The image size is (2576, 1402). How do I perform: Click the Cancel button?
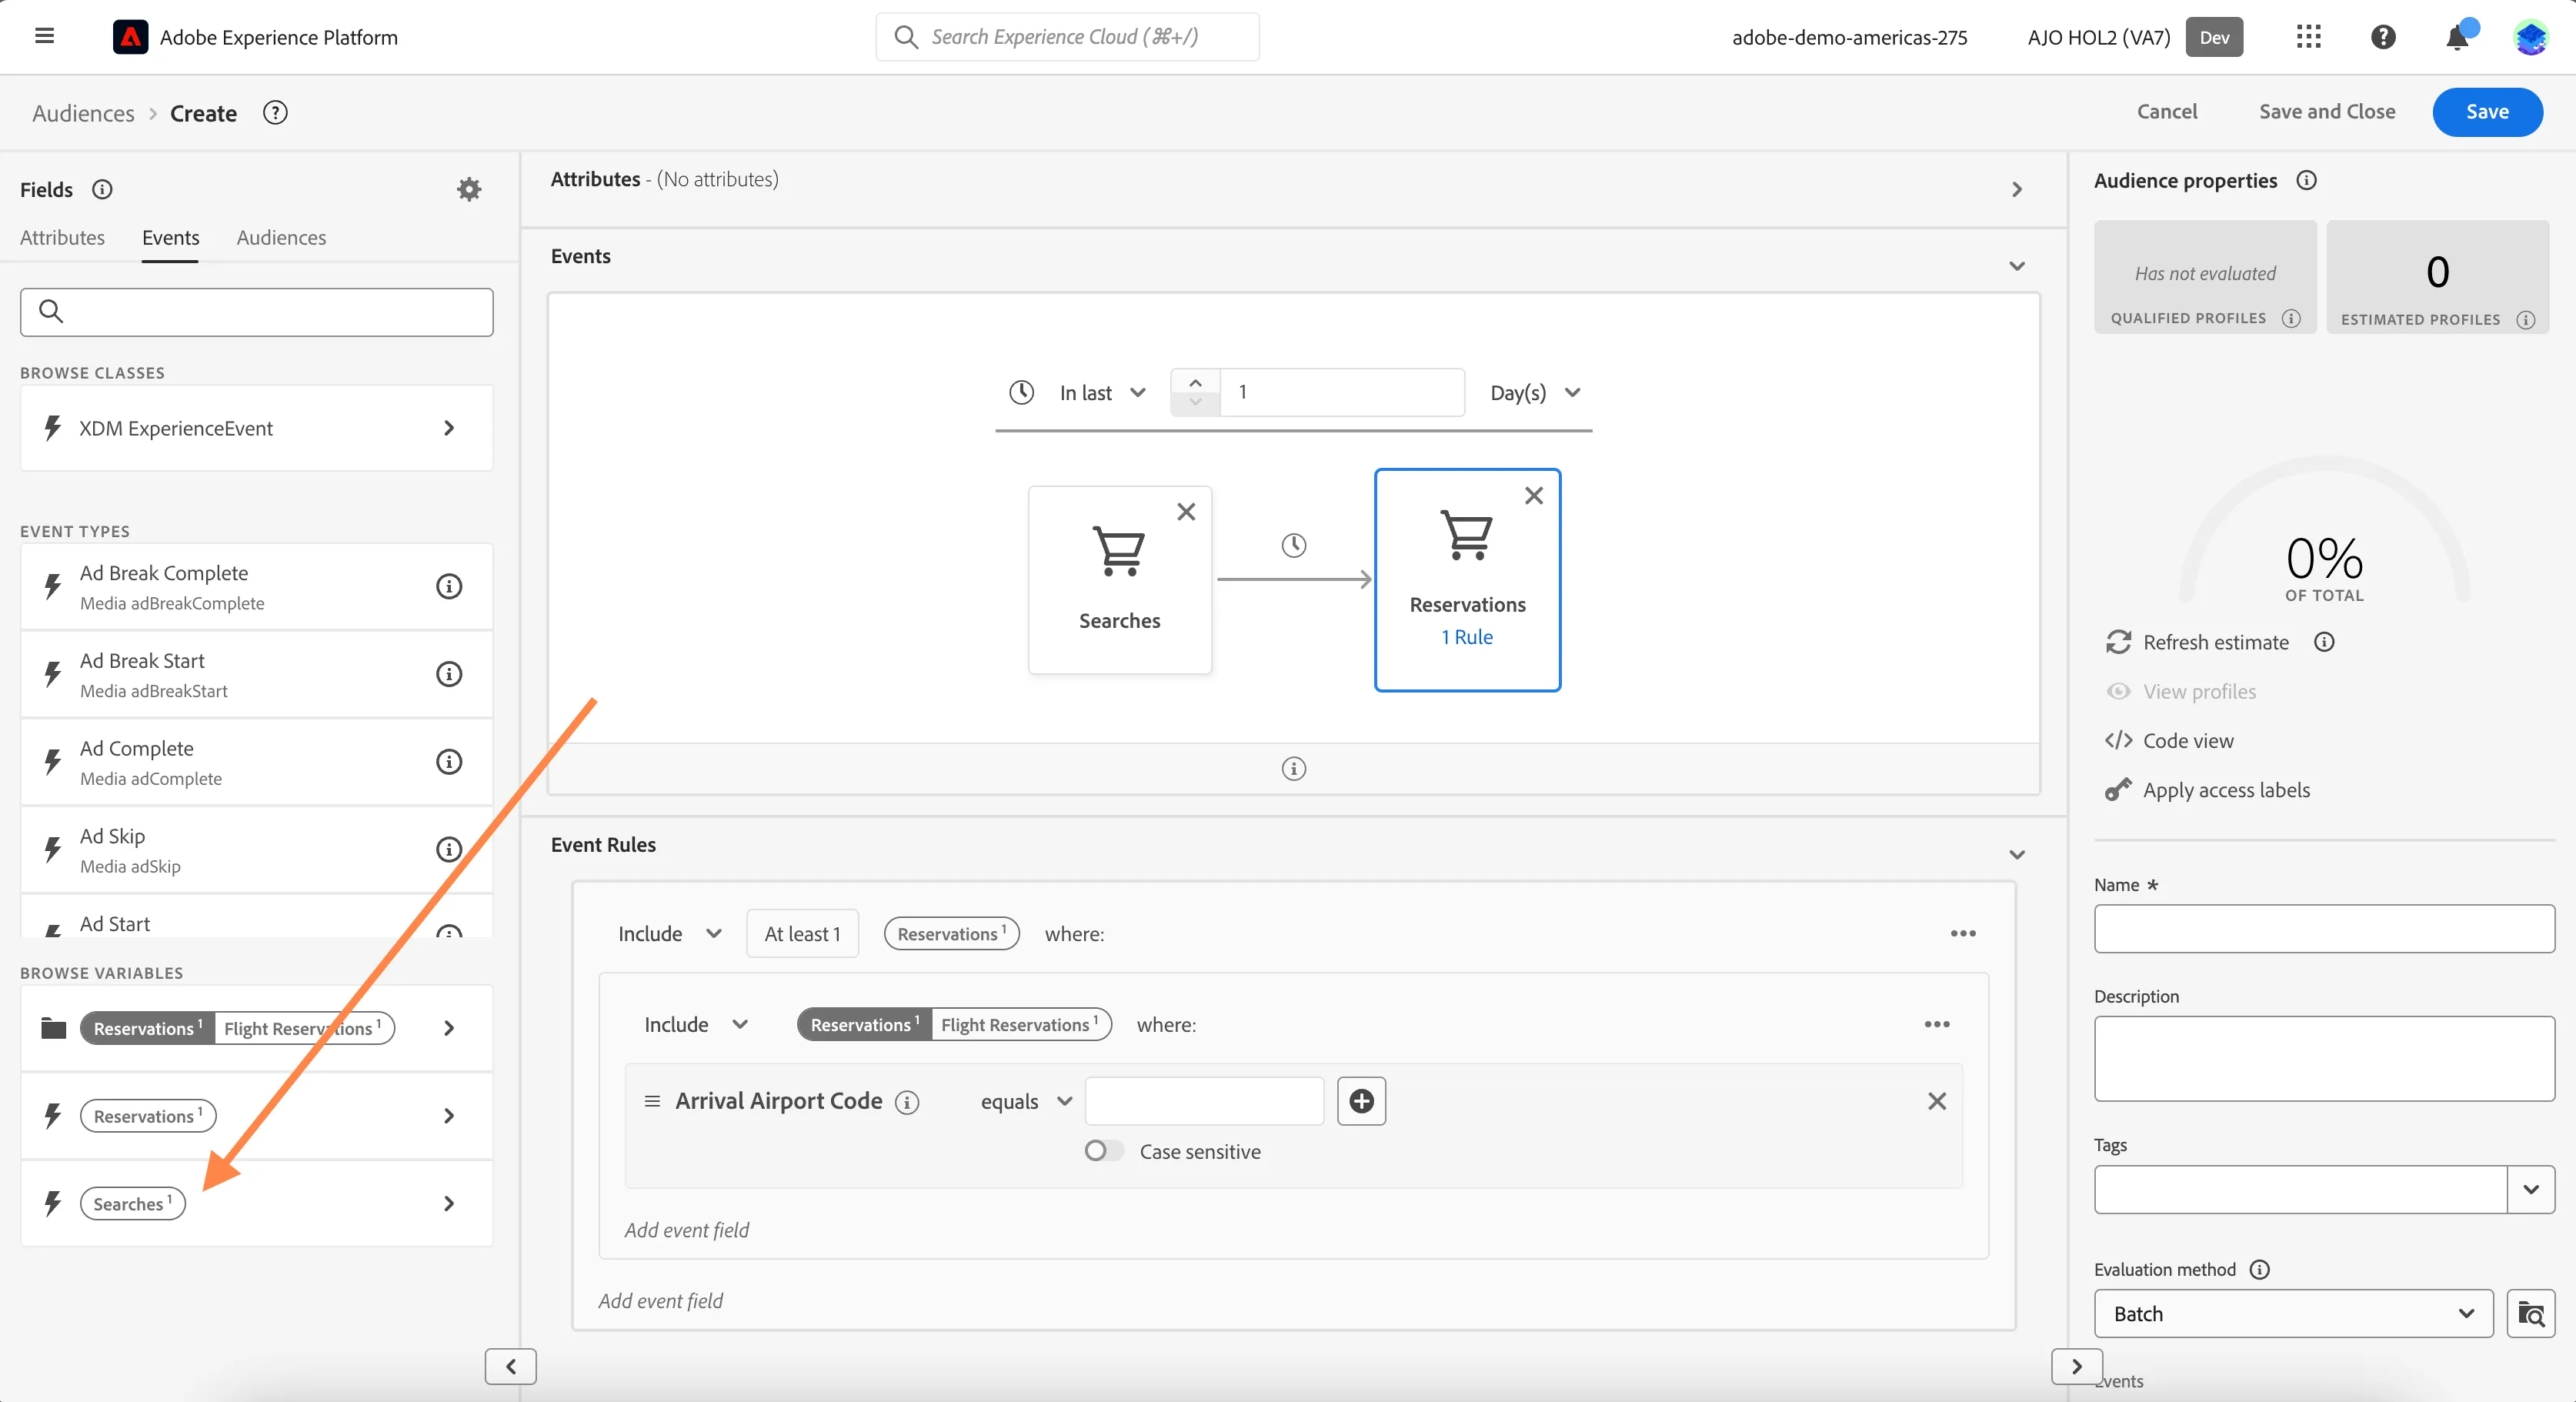(2167, 112)
